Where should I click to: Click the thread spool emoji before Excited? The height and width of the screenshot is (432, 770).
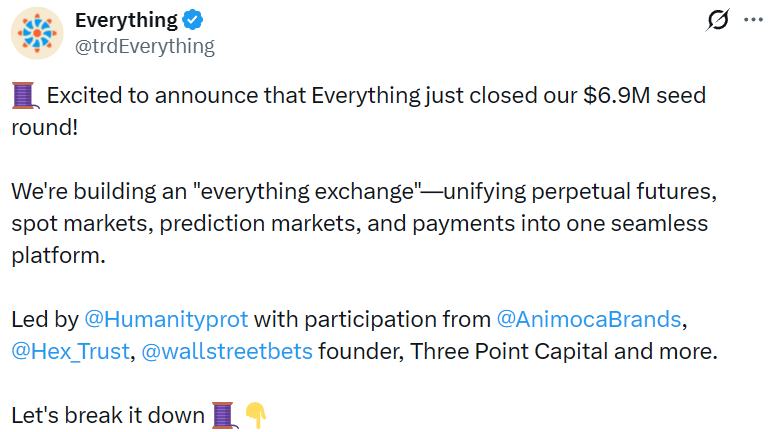[25, 96]
